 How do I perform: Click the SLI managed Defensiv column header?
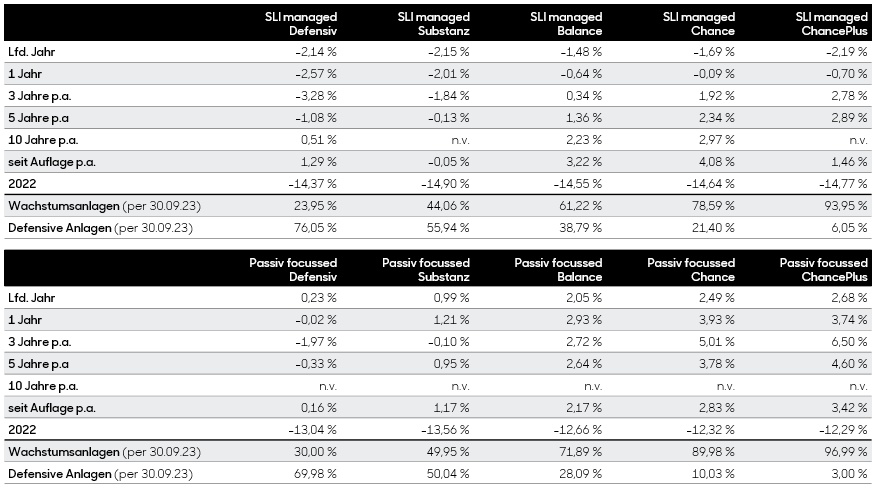[300, 23]
